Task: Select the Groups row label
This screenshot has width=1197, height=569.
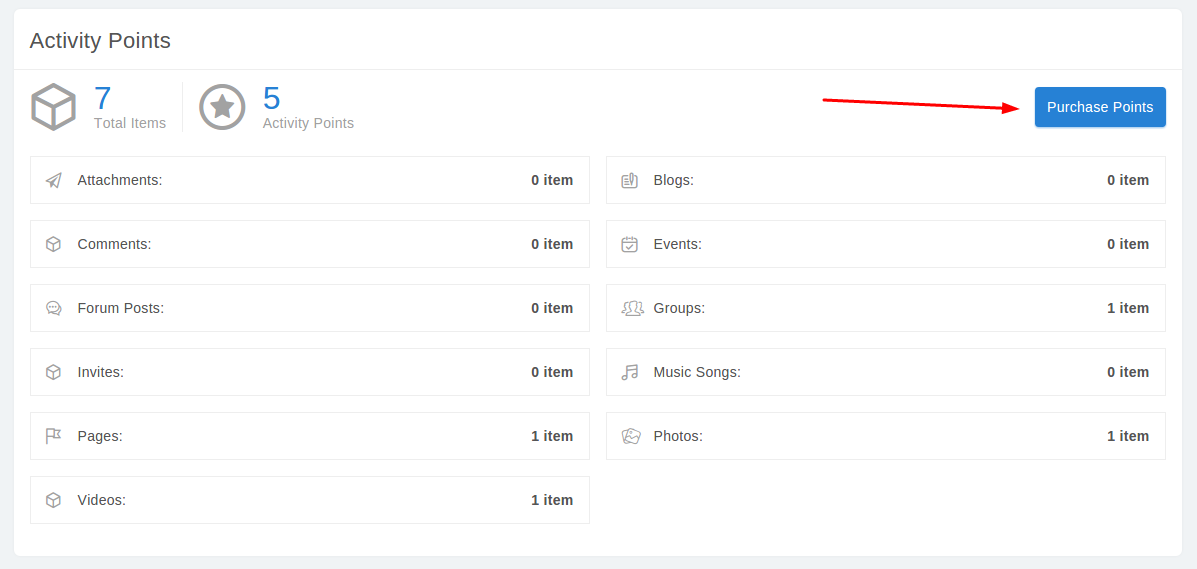Action: [679, 308]
